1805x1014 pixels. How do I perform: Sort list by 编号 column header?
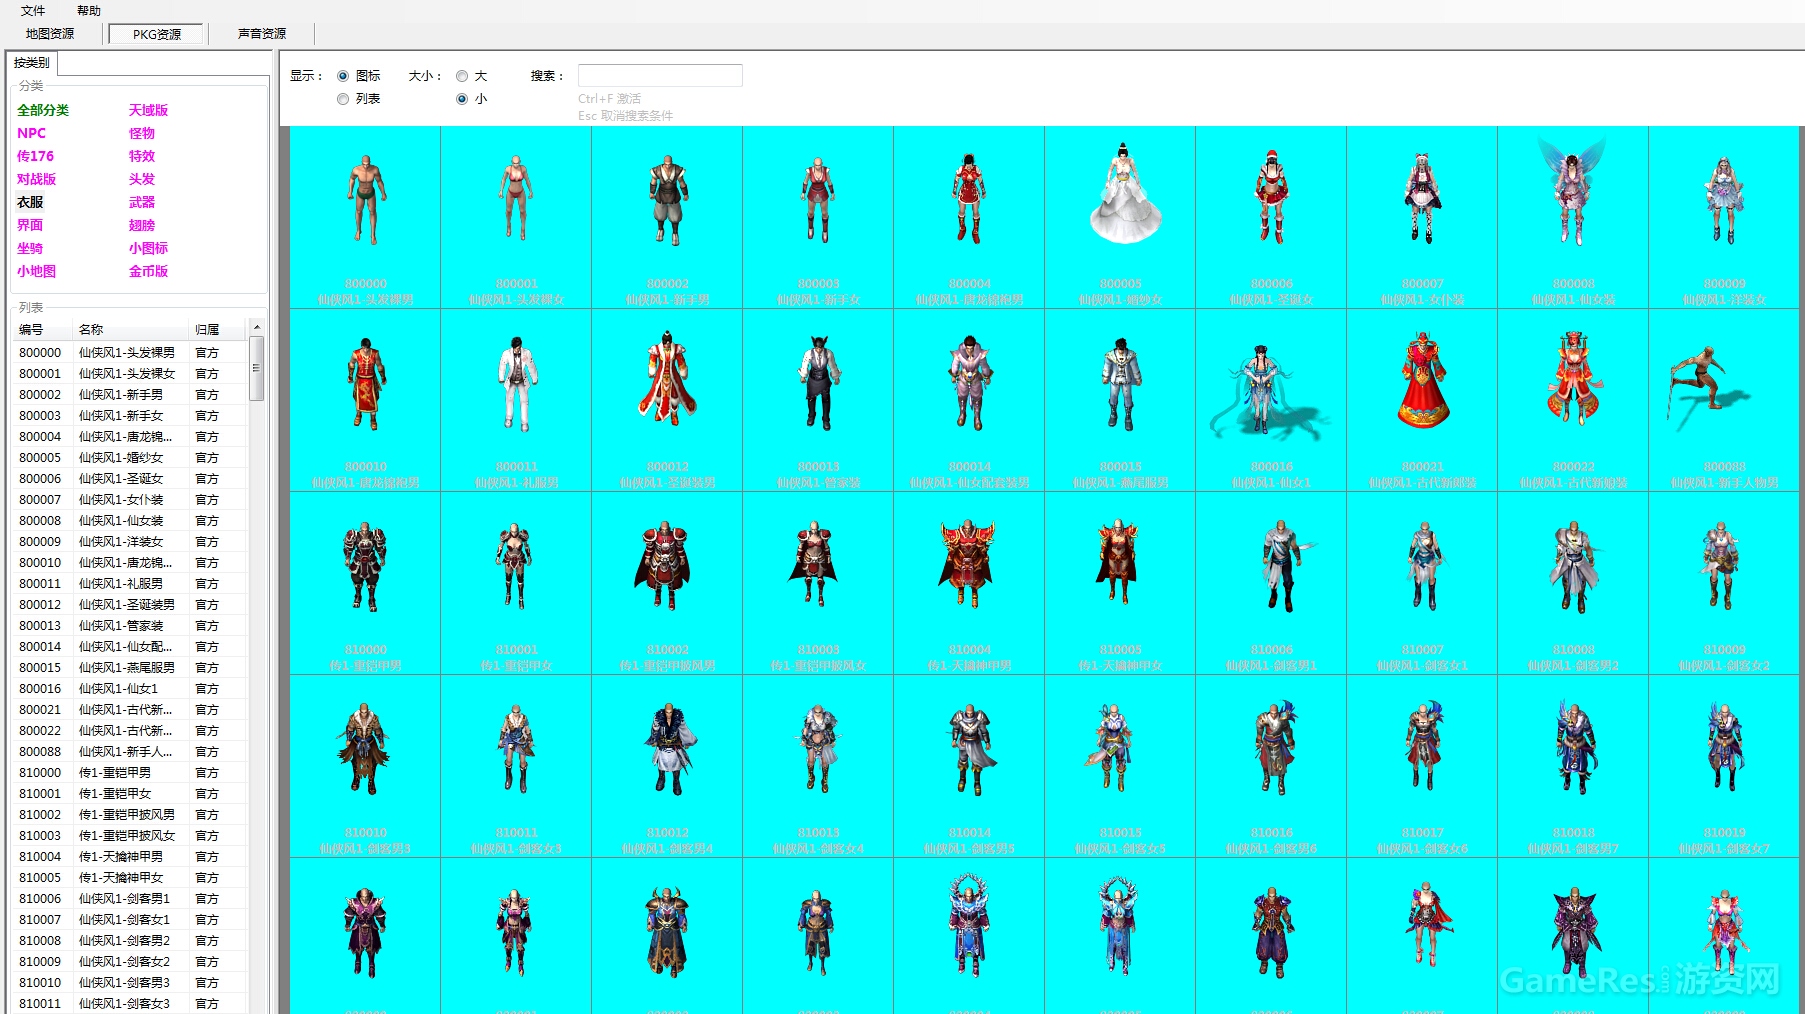pyautogui.click(x=42, y=329)
